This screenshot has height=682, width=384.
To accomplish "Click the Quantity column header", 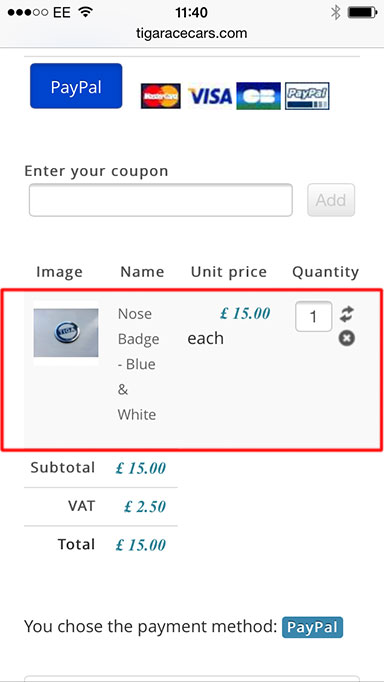I will tap(325, 272).
